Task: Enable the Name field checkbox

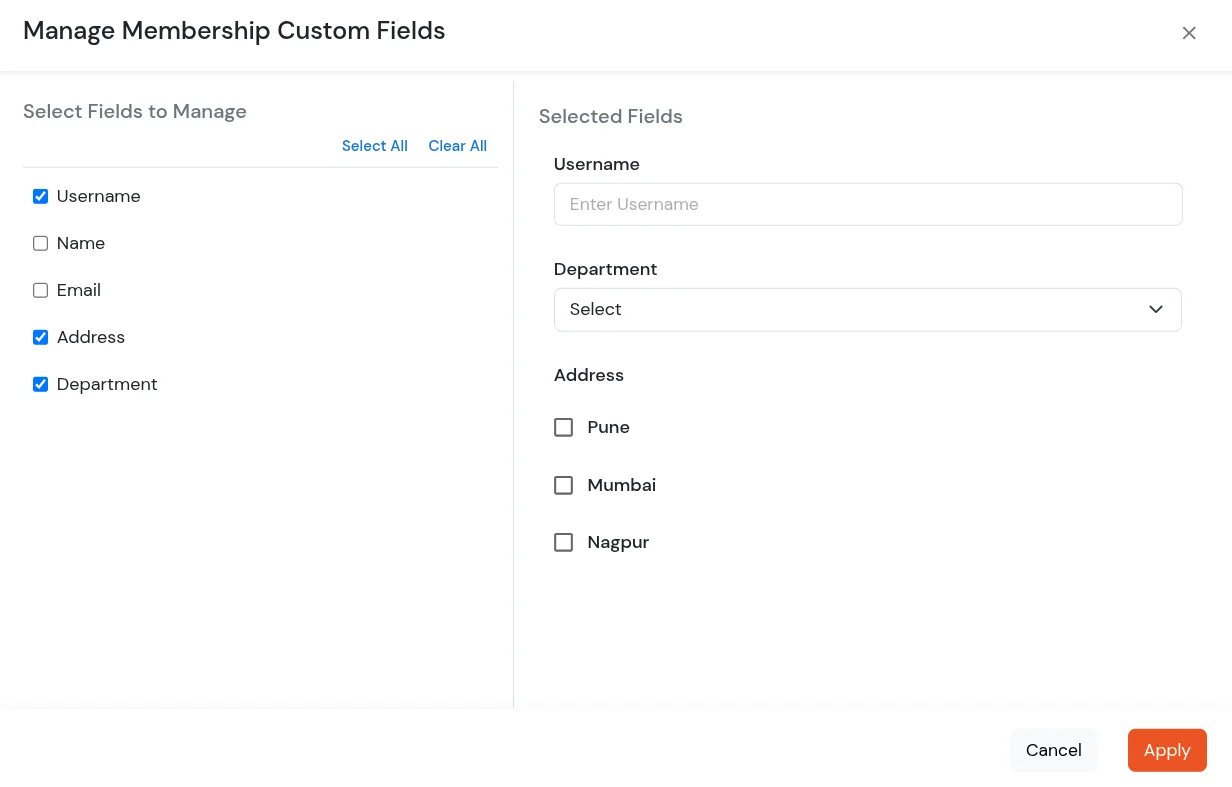Action: (40, 243)
